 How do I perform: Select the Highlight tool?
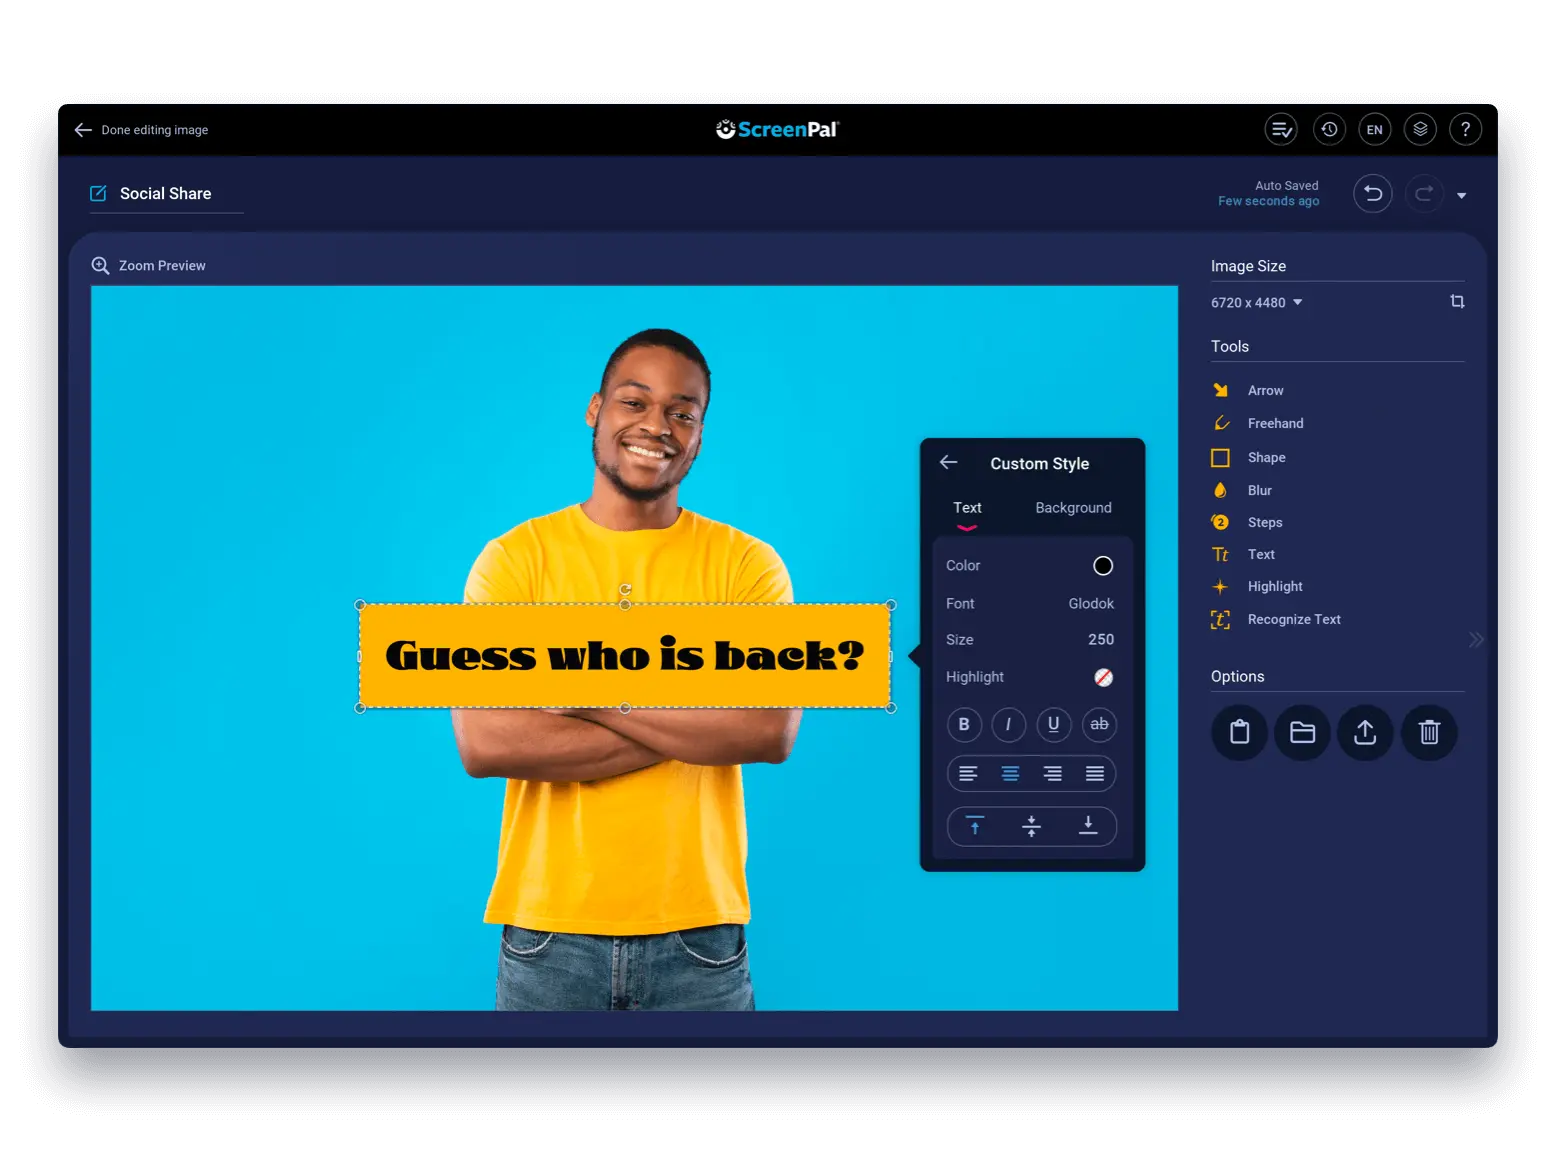pyautogui.click(x=1274, y=586)
